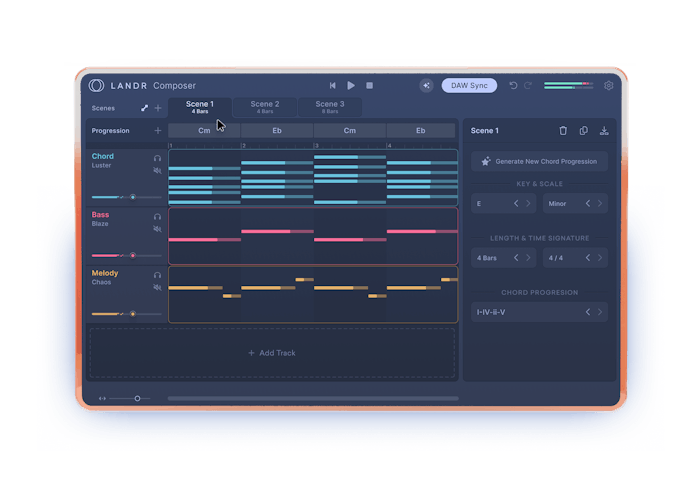The image size is (700, 478).
Task: Undo the last action
Action: (x=513, y=85)
